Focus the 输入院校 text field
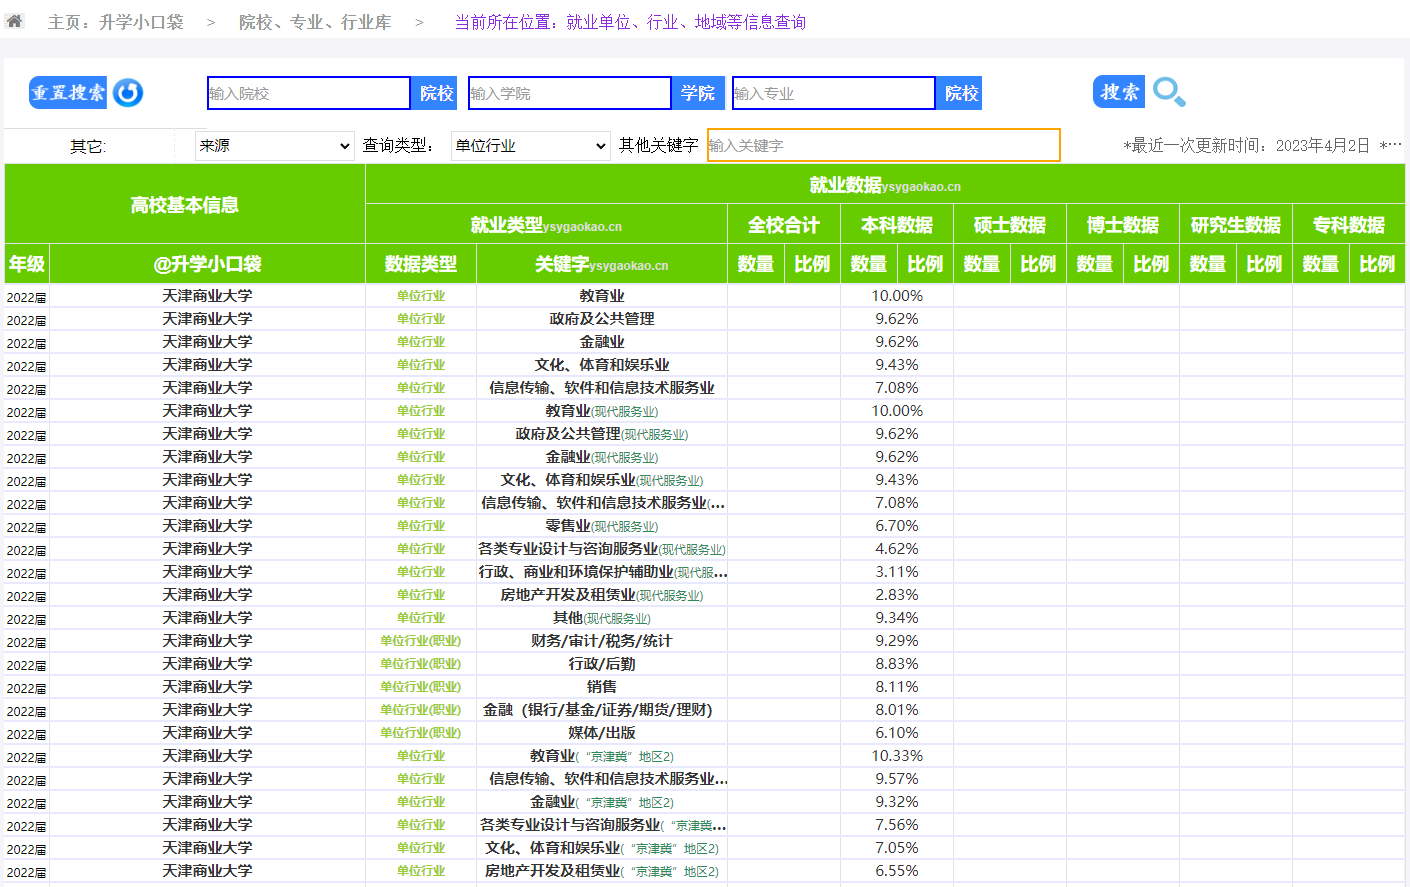Image resolution: width=1410 pixels, height=887 pixels. tap(308, 93)
